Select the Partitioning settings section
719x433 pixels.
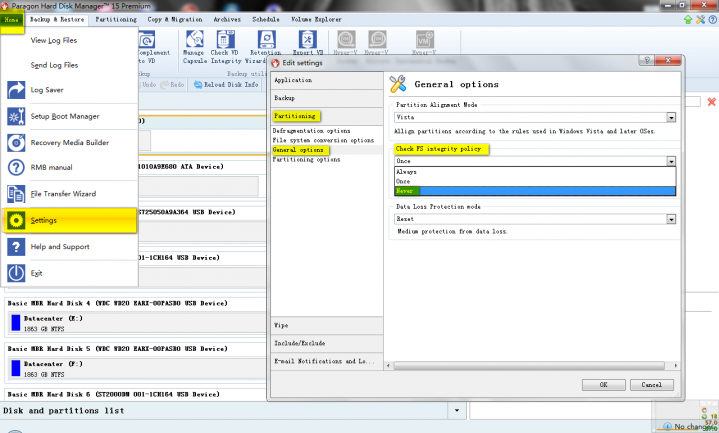(x=326, y=116)
